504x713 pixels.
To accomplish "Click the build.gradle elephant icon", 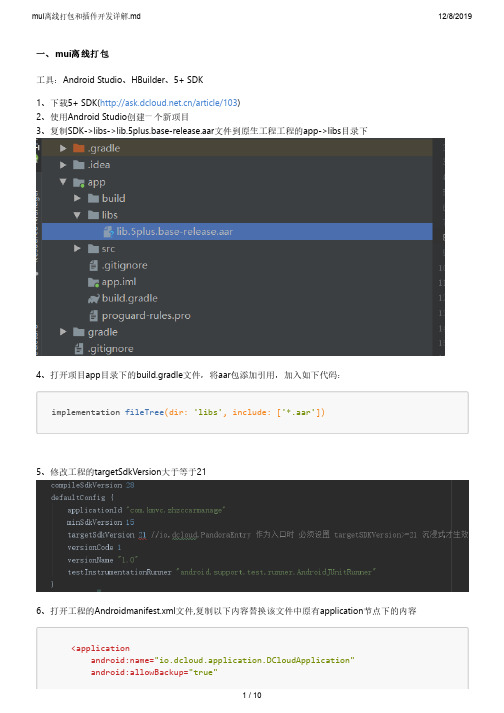I will point(93,299).
